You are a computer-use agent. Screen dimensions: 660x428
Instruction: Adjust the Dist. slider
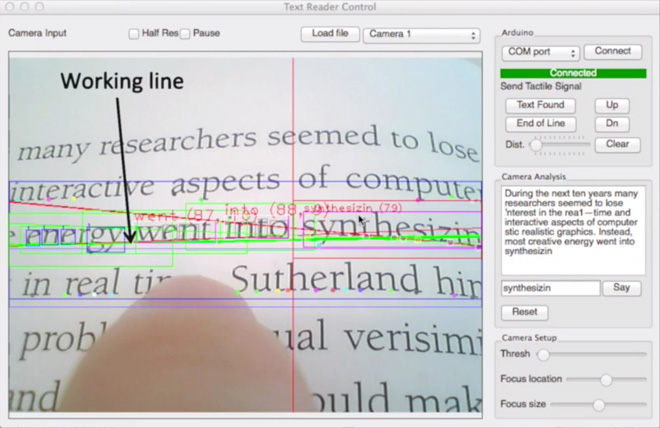pos(537,145)
